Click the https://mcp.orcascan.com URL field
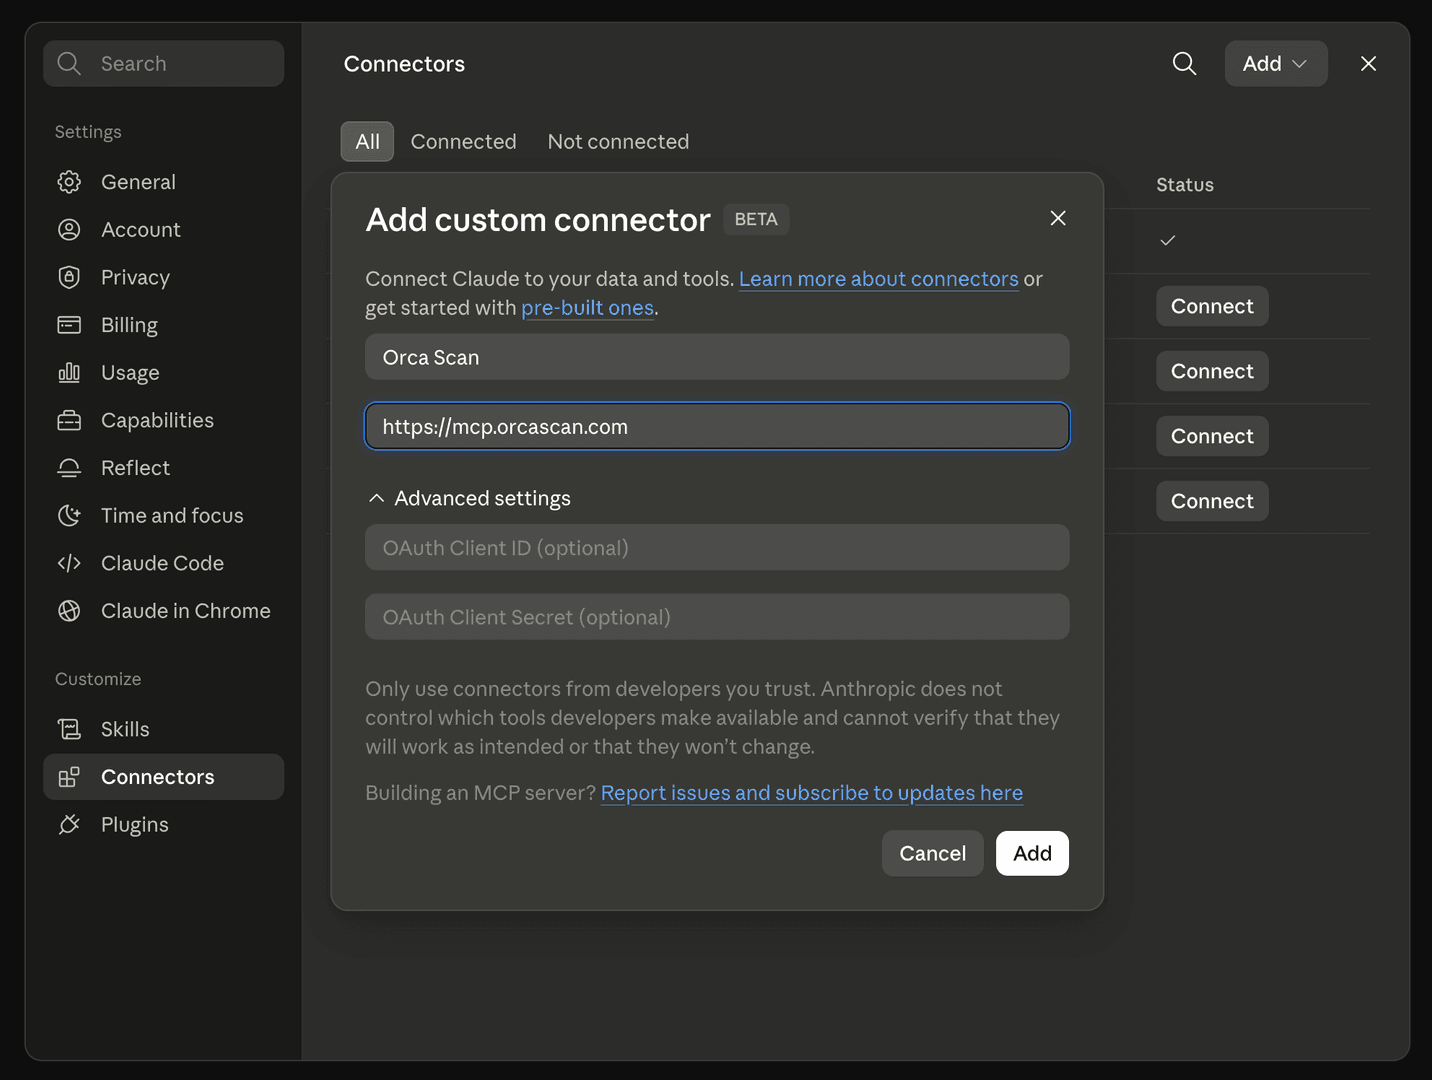This screenshot has width=1432, height=1080. (717, 427)
